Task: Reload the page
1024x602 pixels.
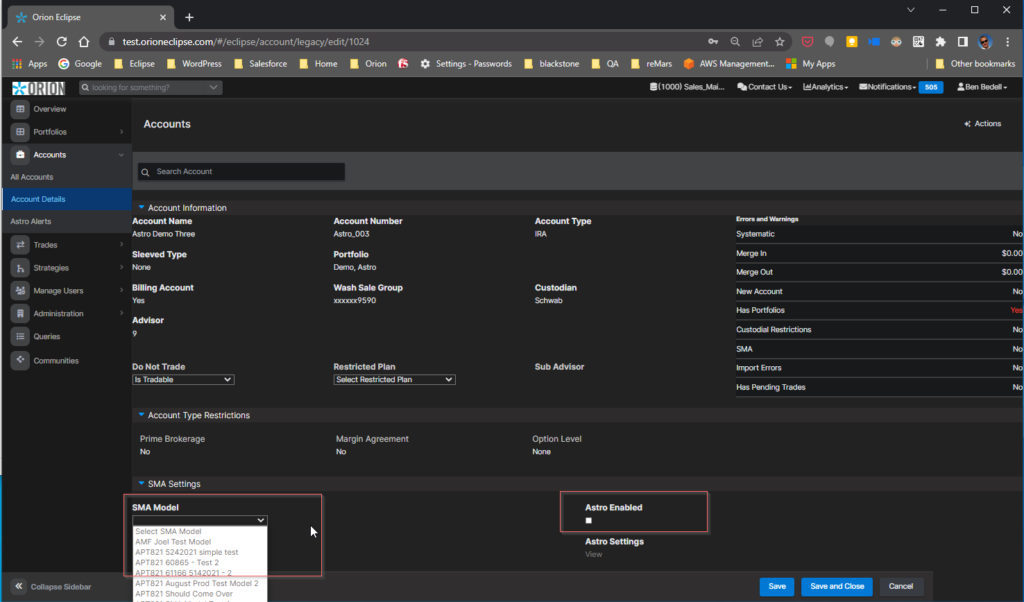Action: 61,42
